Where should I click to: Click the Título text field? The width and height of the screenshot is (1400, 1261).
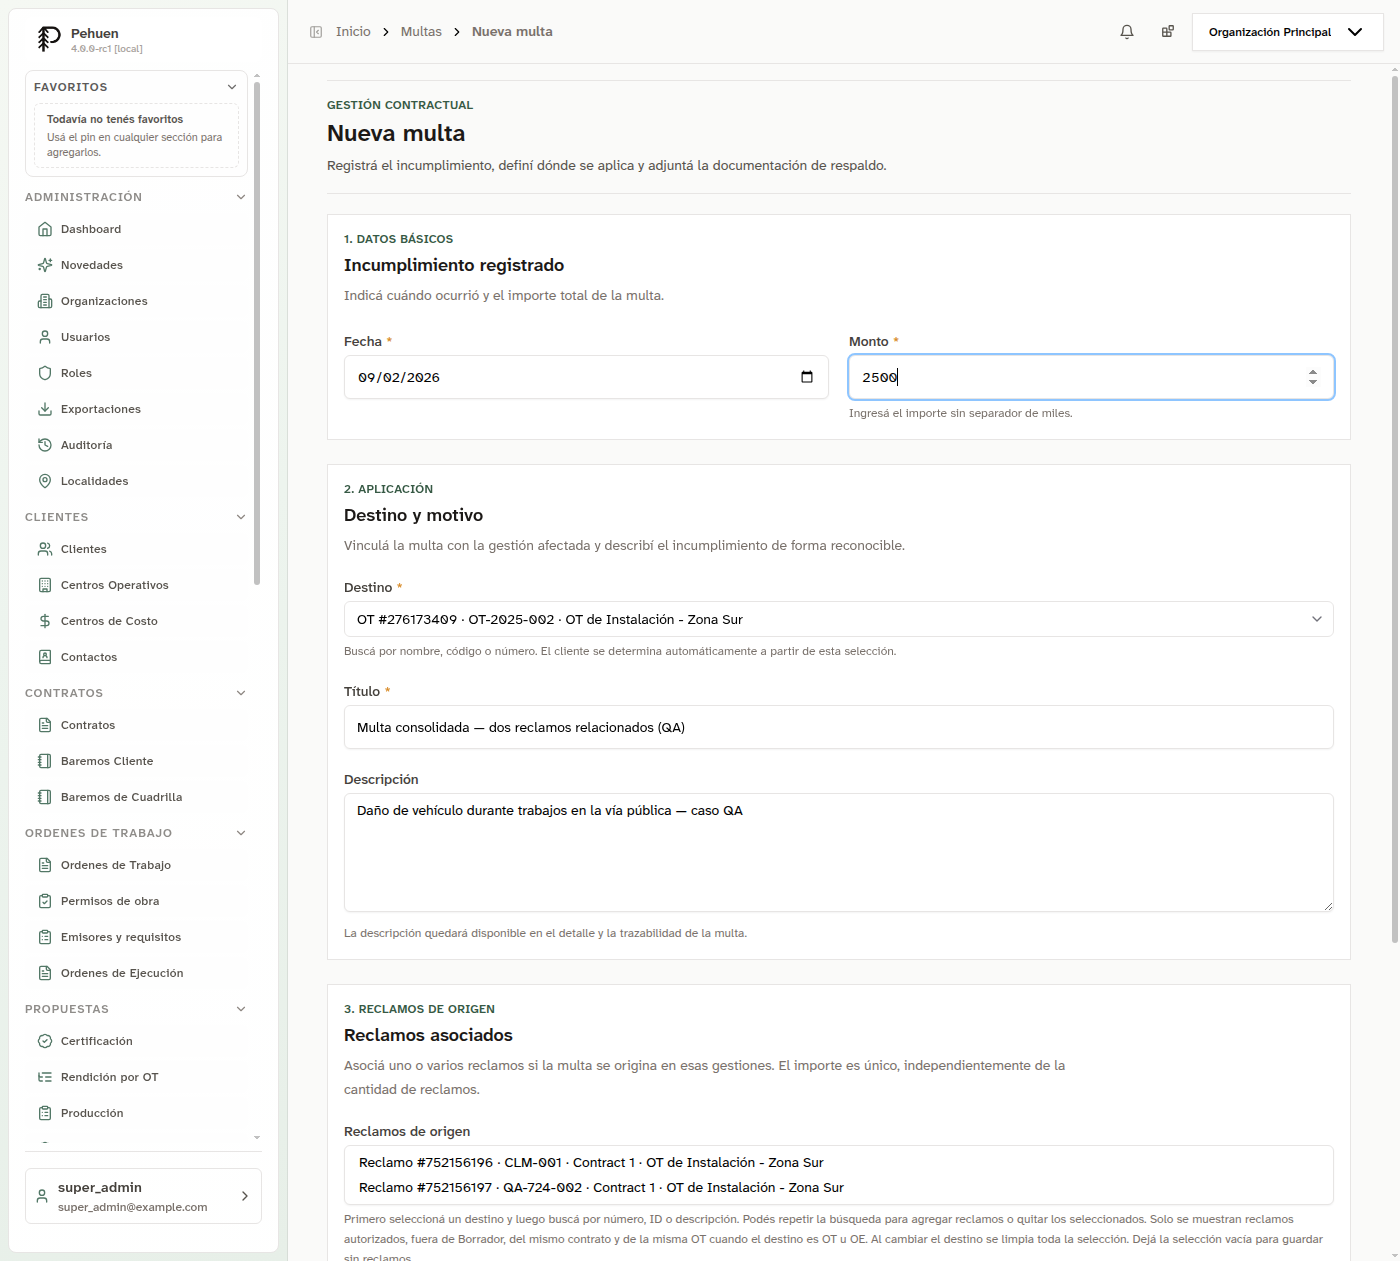coord(839,727)
